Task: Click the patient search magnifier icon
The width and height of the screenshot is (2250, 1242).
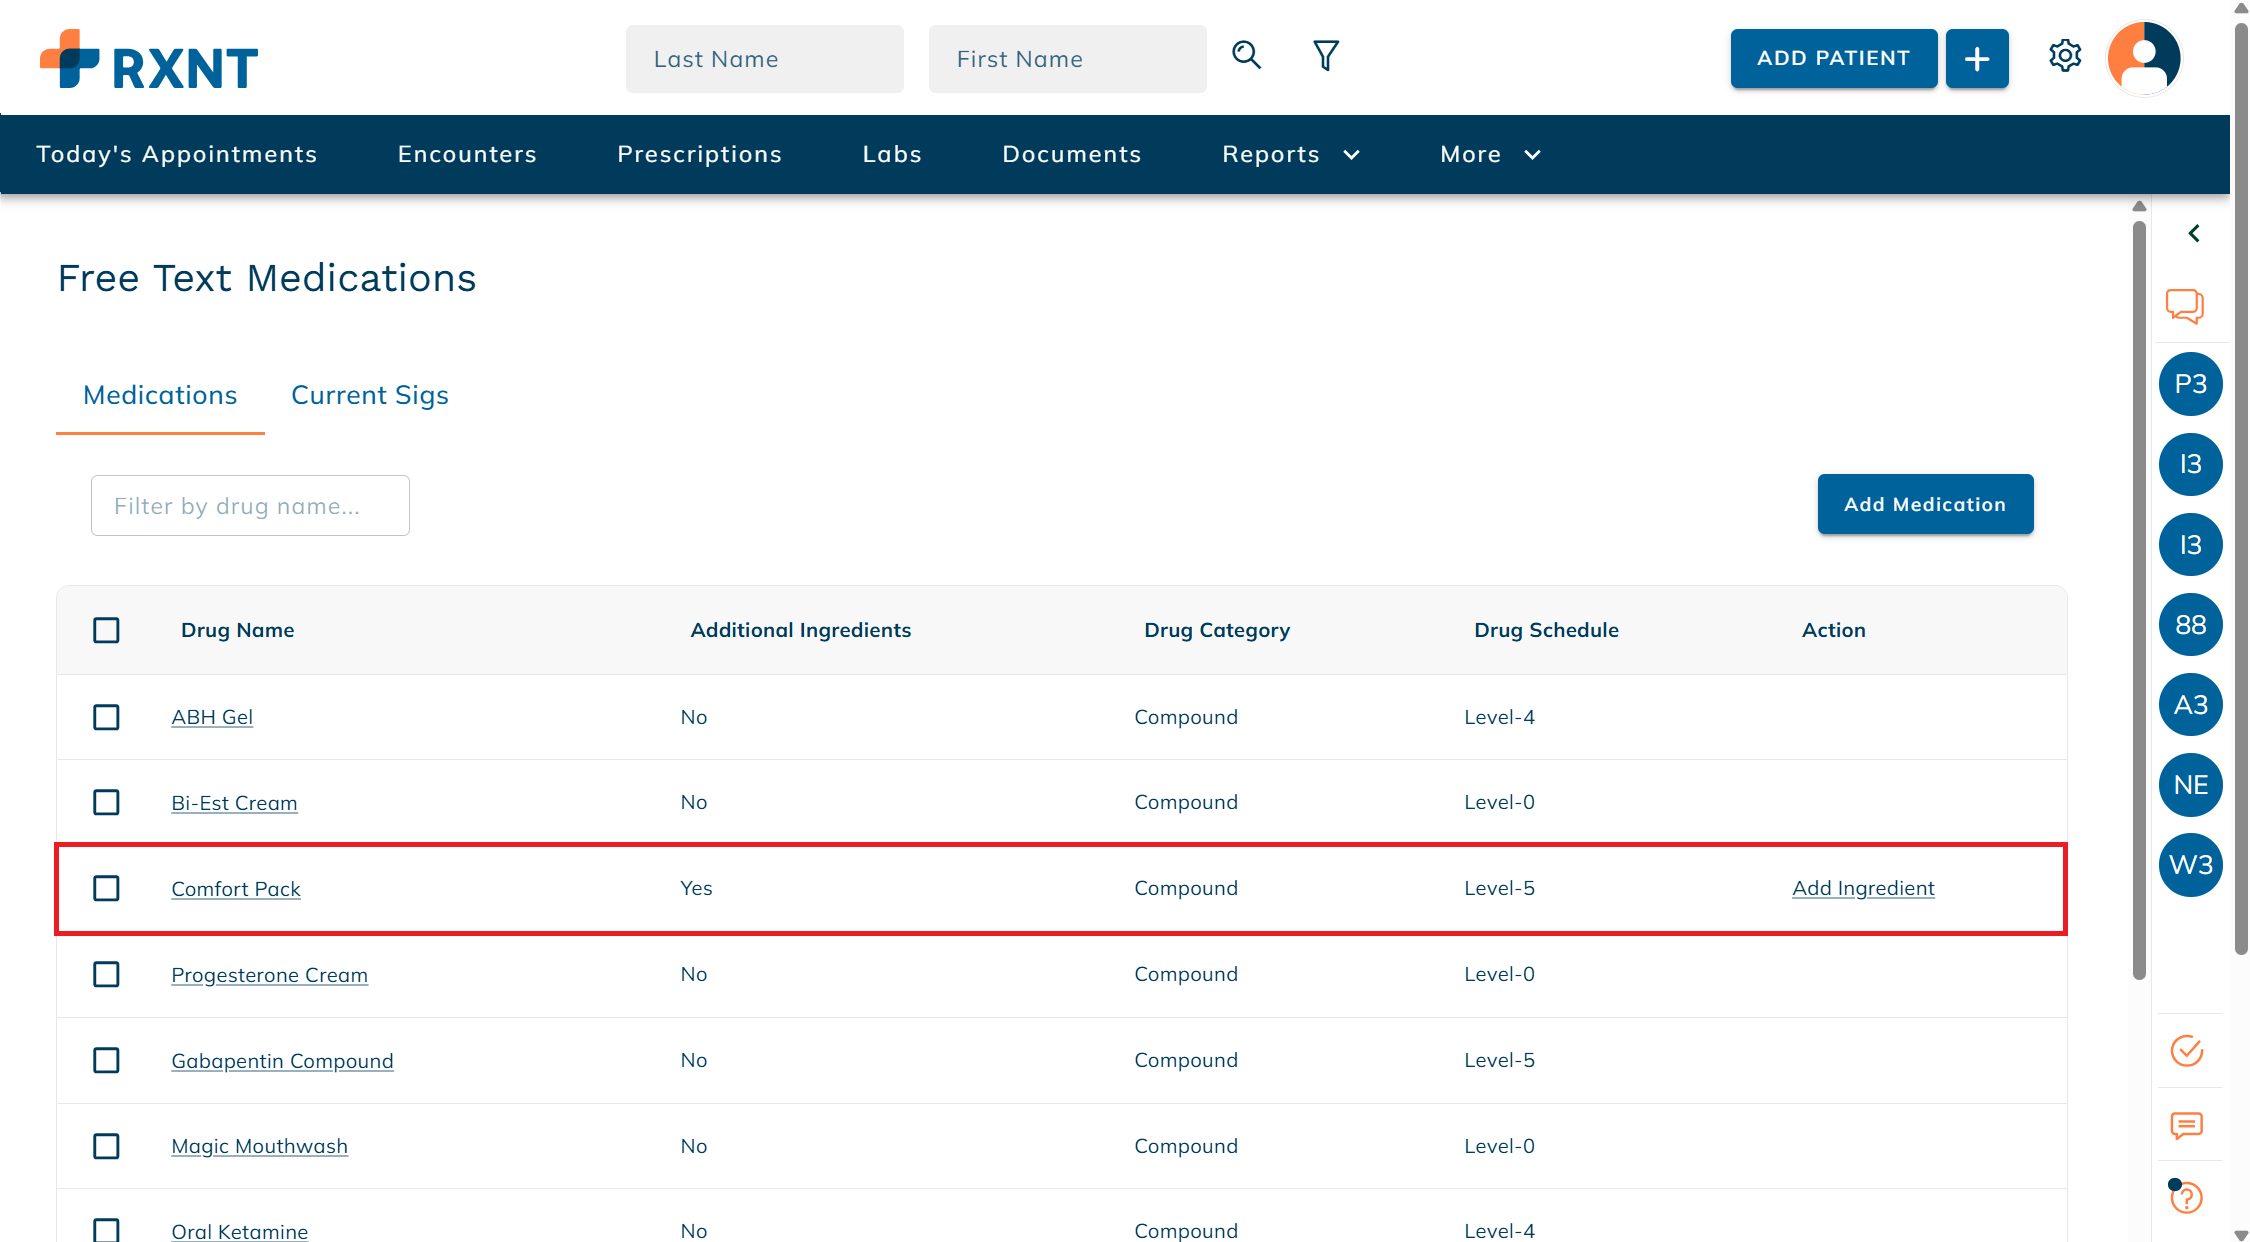Action: click(x=1246, y=55)
